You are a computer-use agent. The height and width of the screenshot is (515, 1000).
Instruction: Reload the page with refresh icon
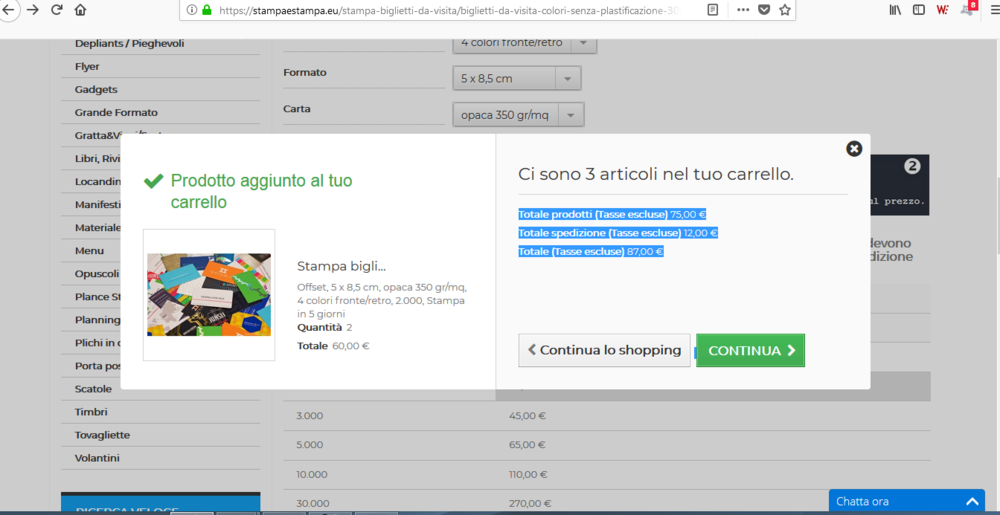click(57, 10)
